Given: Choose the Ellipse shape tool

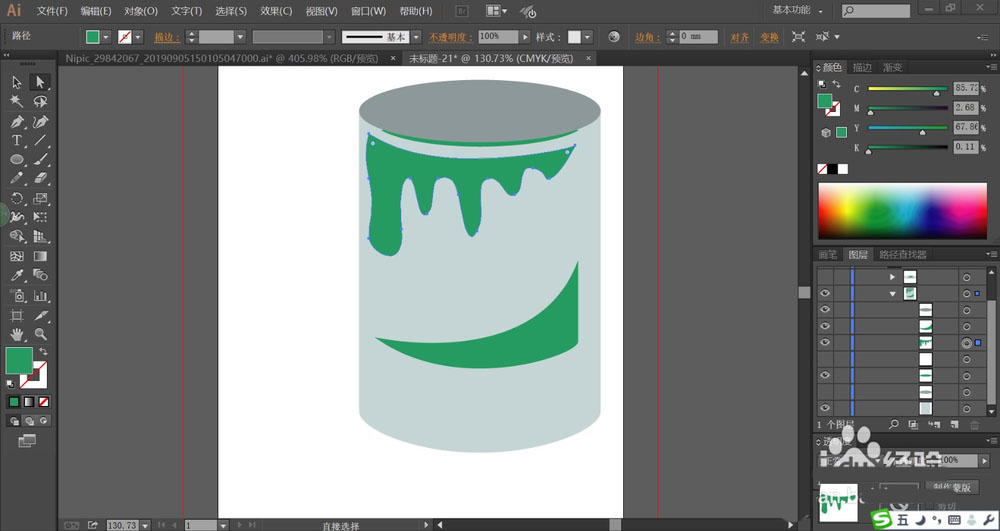Looking at the screenshot, I should coord(17,159).
